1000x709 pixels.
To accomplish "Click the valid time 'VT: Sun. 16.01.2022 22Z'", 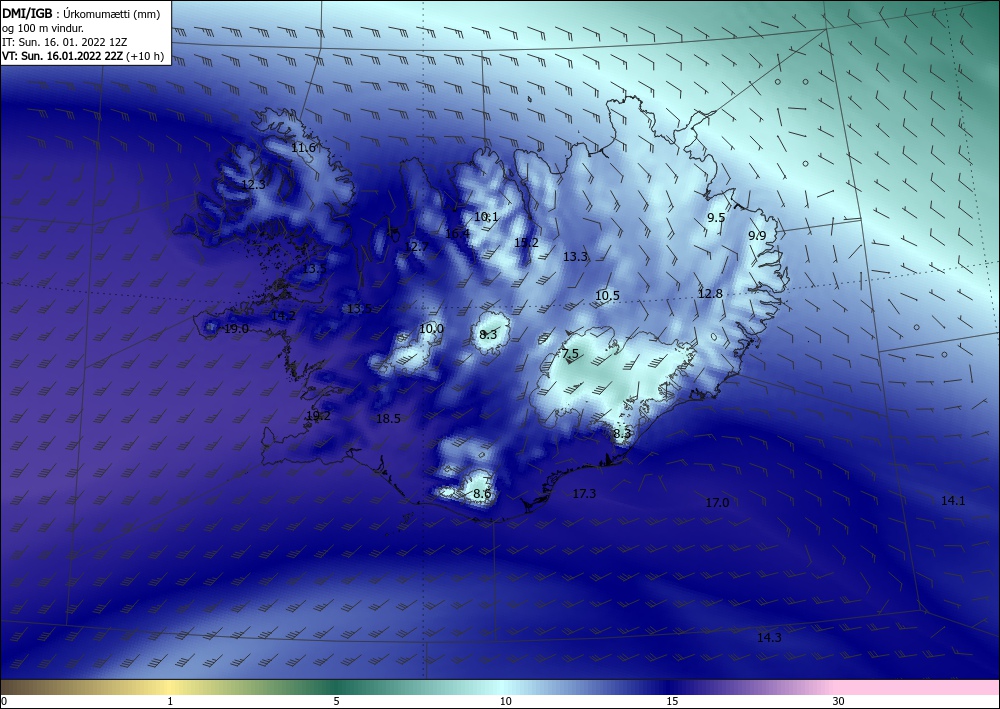I will coord(63,56).
